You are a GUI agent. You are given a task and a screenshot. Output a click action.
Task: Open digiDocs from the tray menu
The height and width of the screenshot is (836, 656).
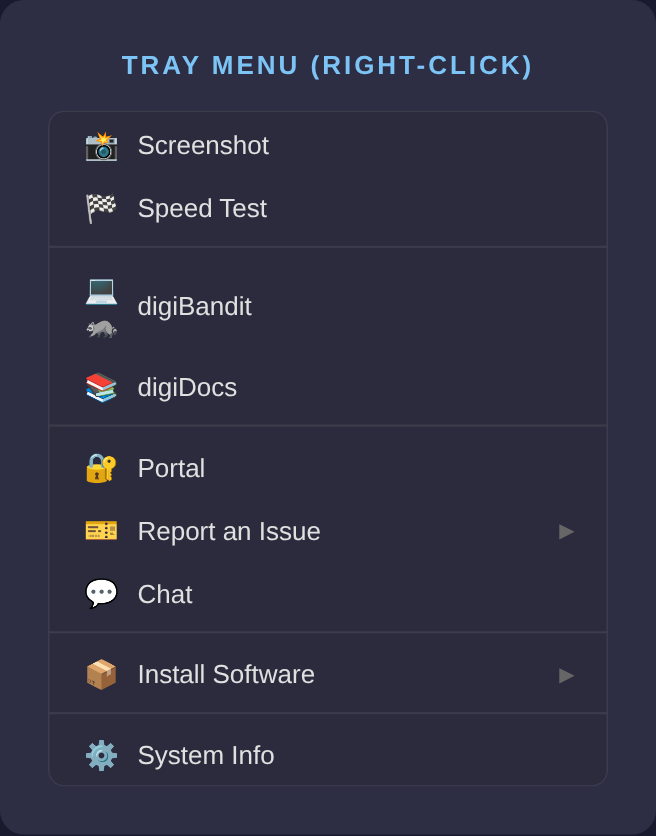[x=187, y=388]
